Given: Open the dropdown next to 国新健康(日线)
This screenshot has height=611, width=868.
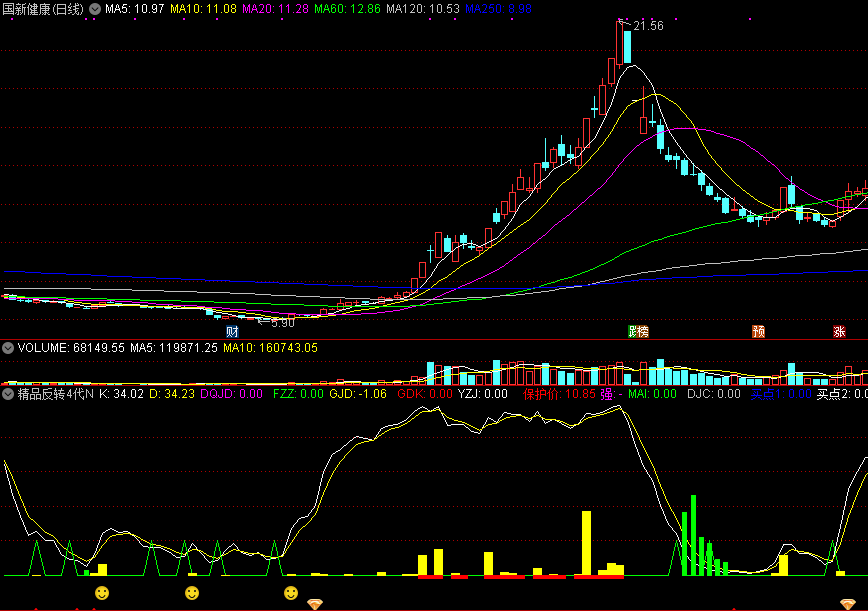Looking at the screenshot, I should point(95,9).
